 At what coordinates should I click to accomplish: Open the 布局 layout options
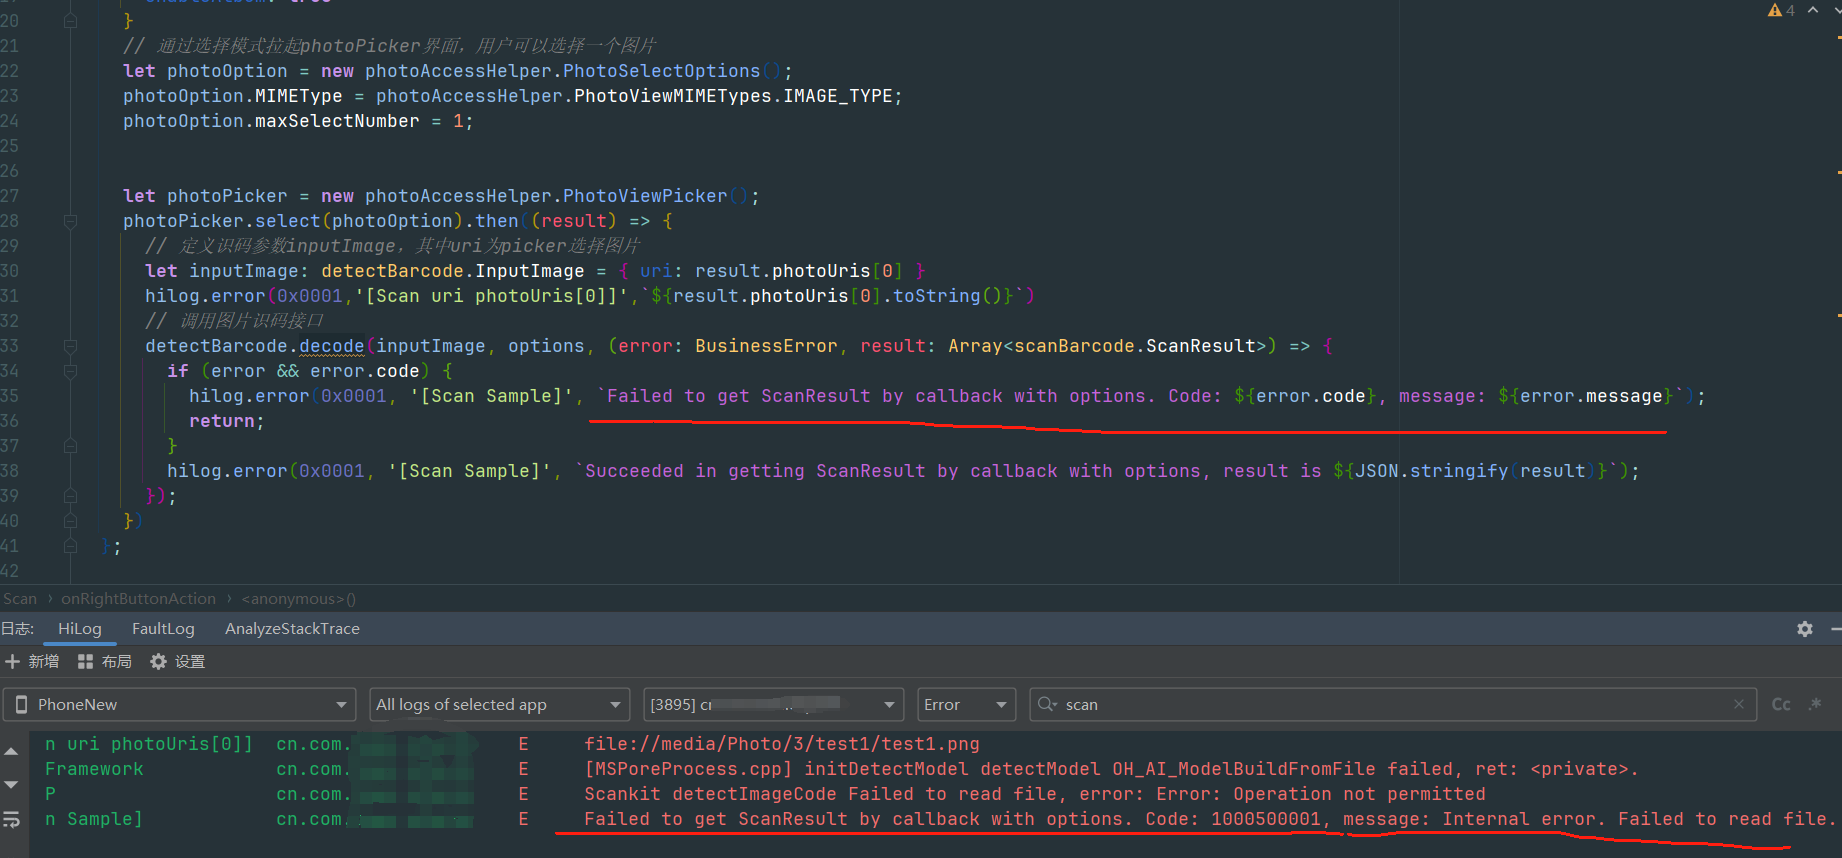click(x=105, y=662)
